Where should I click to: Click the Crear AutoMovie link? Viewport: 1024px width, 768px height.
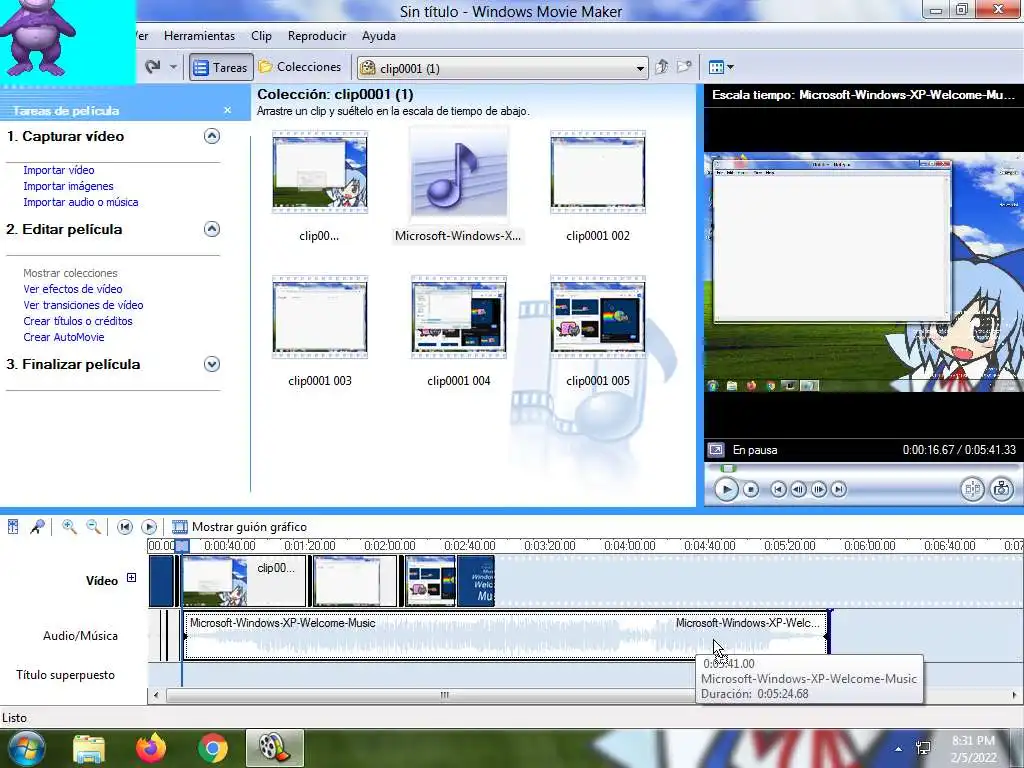(64, 337)
